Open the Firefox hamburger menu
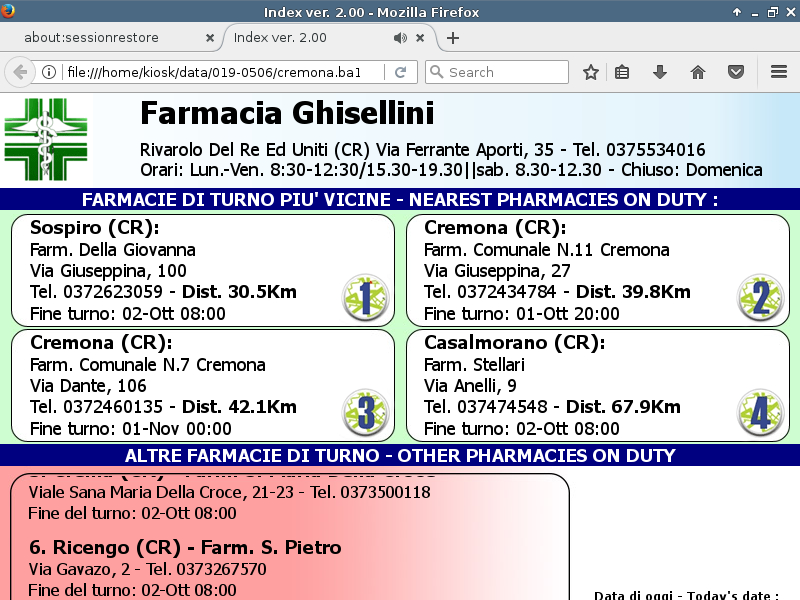Image resolution: width=800 pixels, height=600 pixels. [x=779, y=72]
